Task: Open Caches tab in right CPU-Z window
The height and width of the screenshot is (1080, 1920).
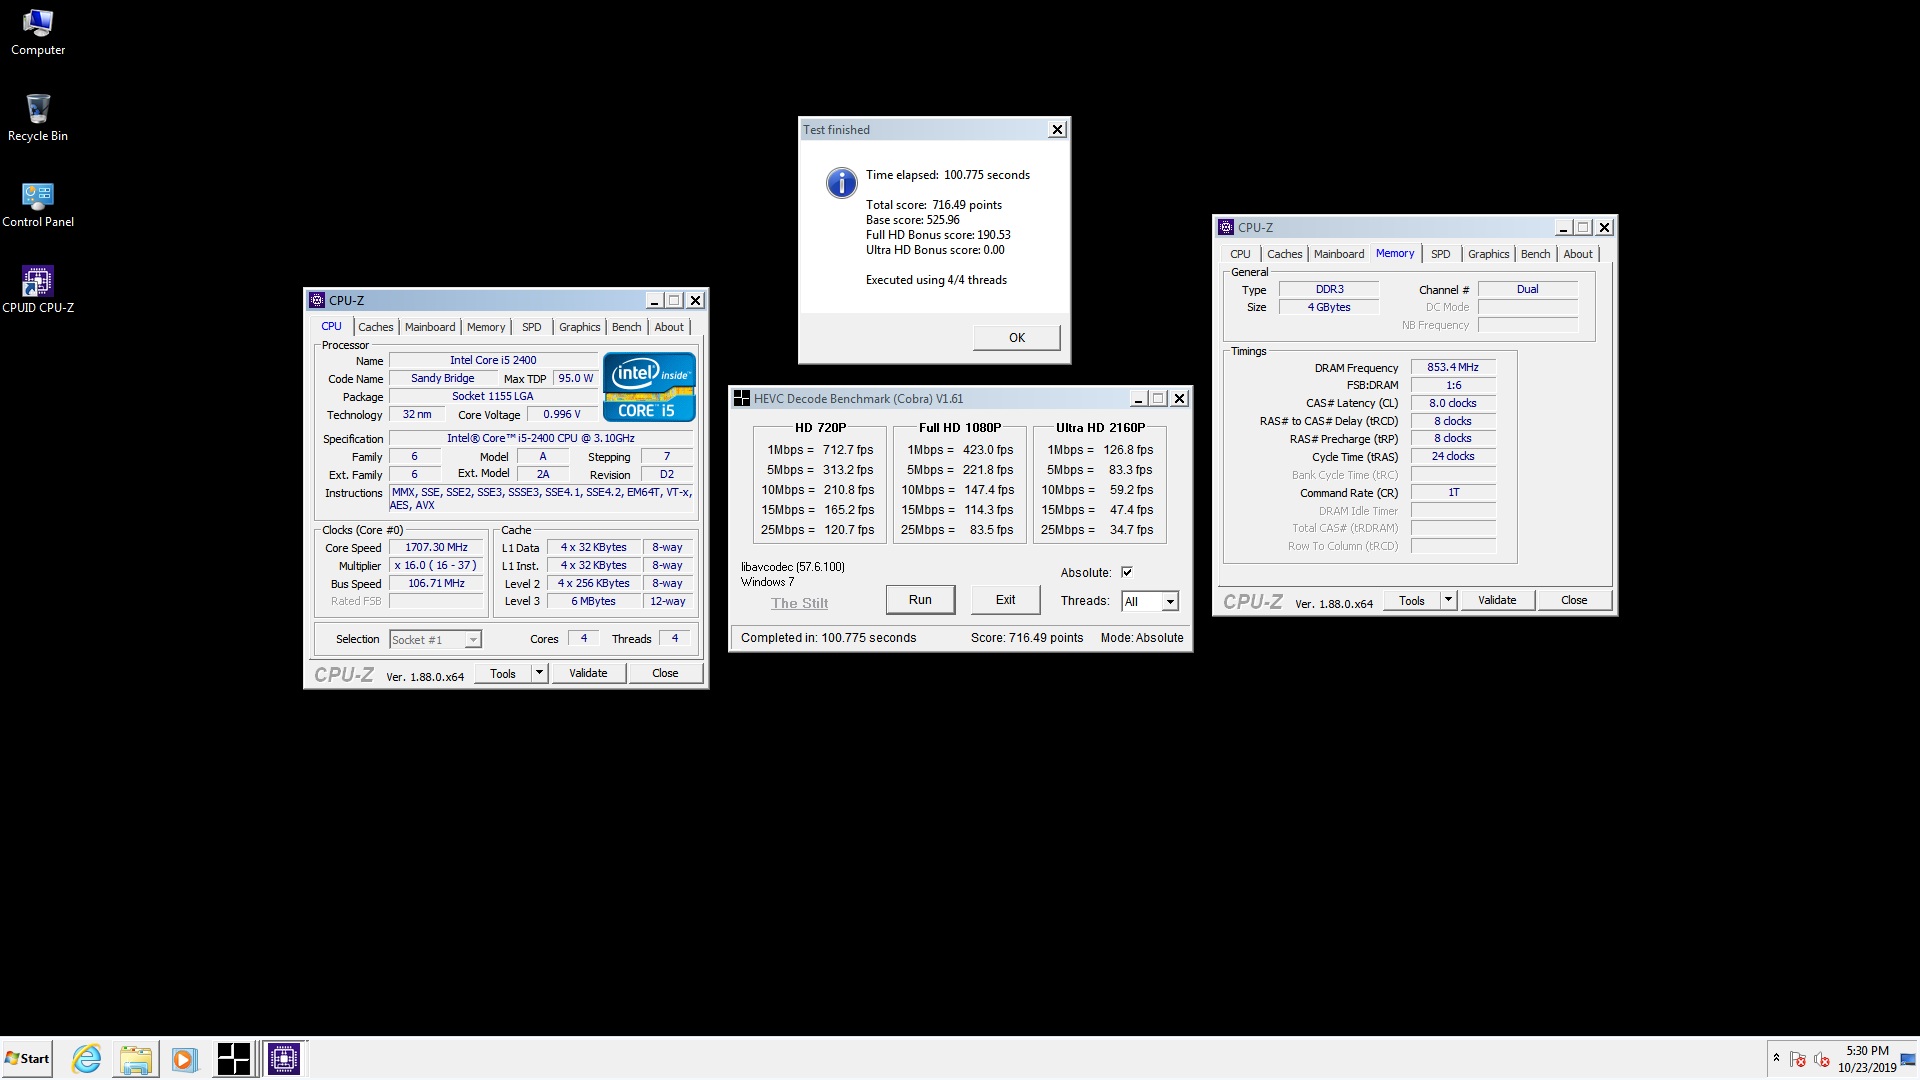Action: (1285, 254)
